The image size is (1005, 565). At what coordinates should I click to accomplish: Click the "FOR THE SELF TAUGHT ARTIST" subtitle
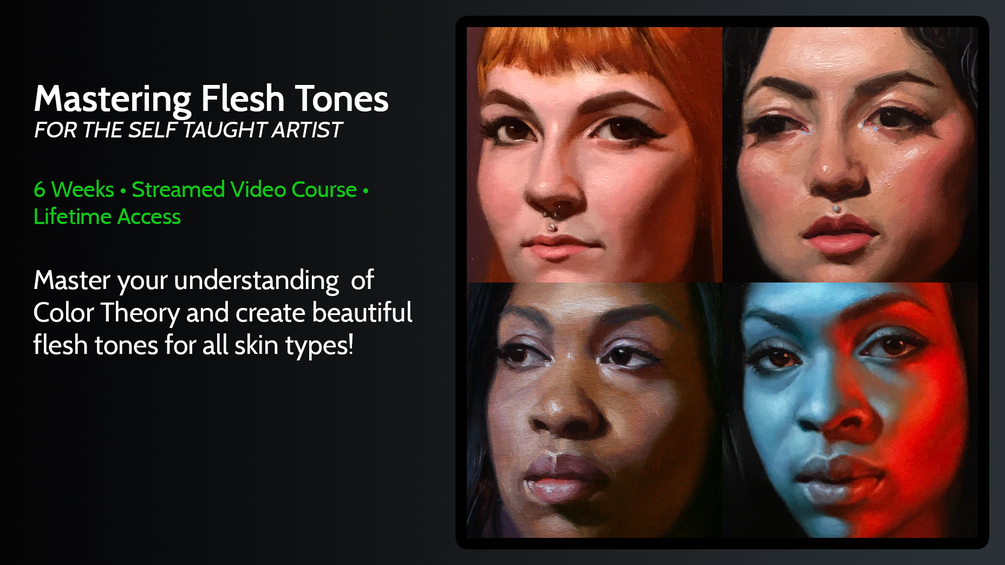click(188, 130)
